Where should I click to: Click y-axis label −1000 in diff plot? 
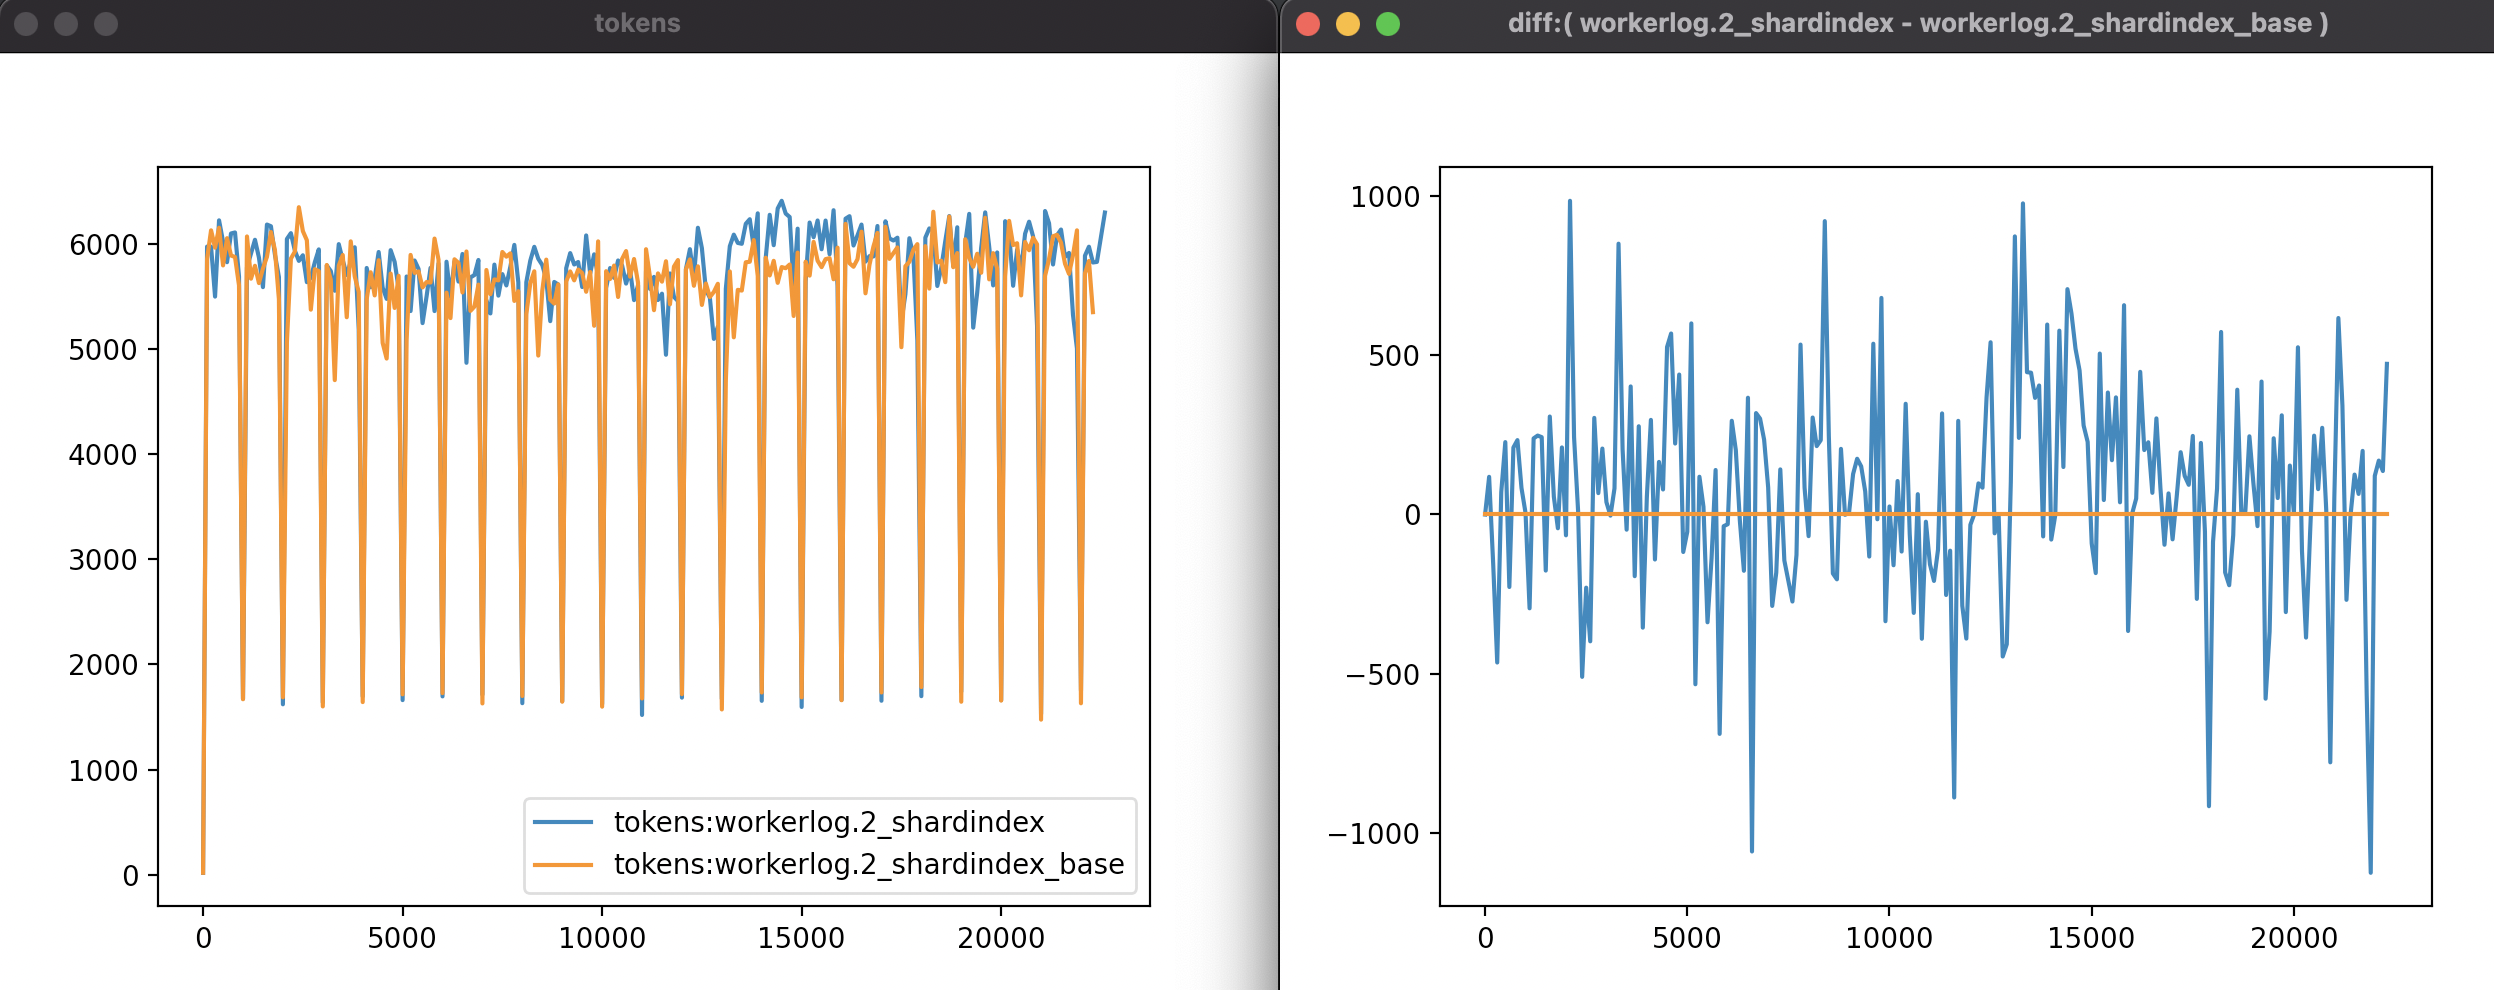pos(1374,834)
